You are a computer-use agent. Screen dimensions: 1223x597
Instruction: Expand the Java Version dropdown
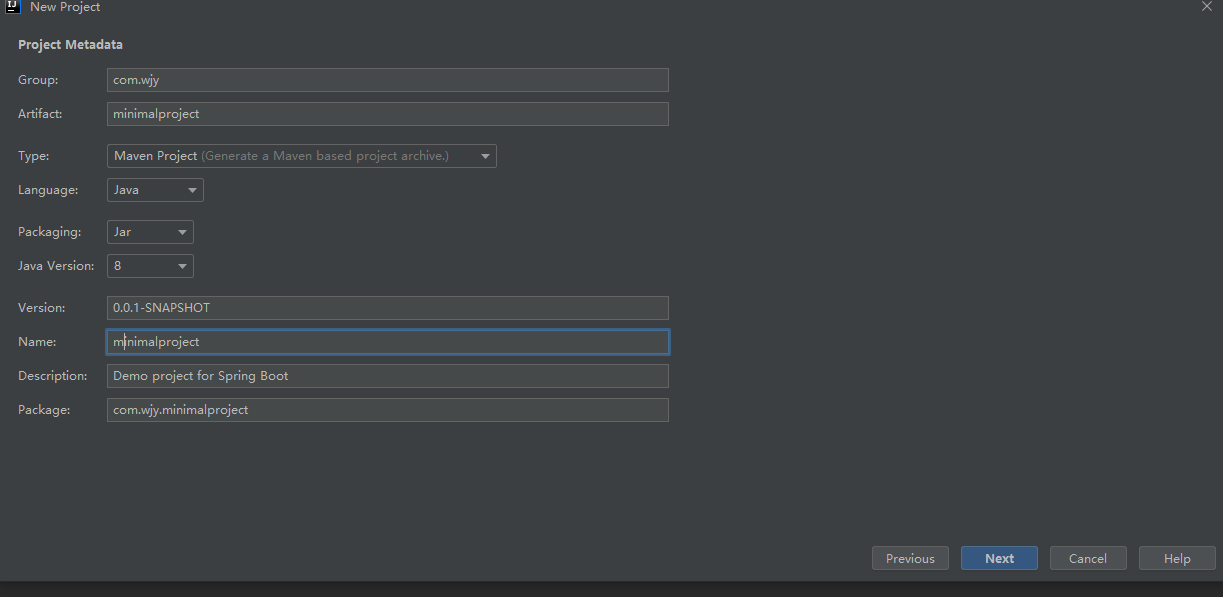(x=150, y=266)
